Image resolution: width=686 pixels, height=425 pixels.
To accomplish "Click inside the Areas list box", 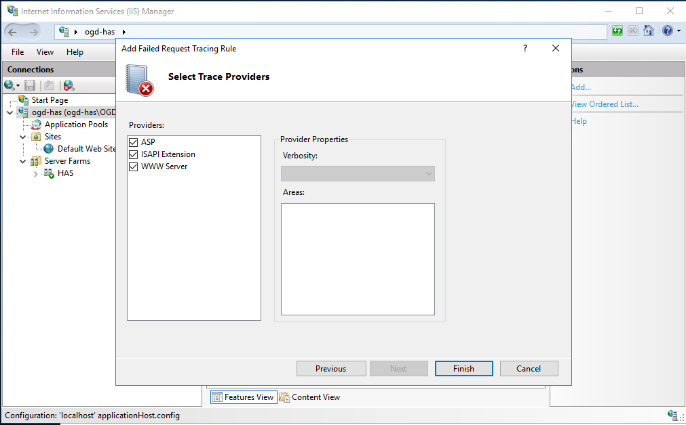I will 357,259.
